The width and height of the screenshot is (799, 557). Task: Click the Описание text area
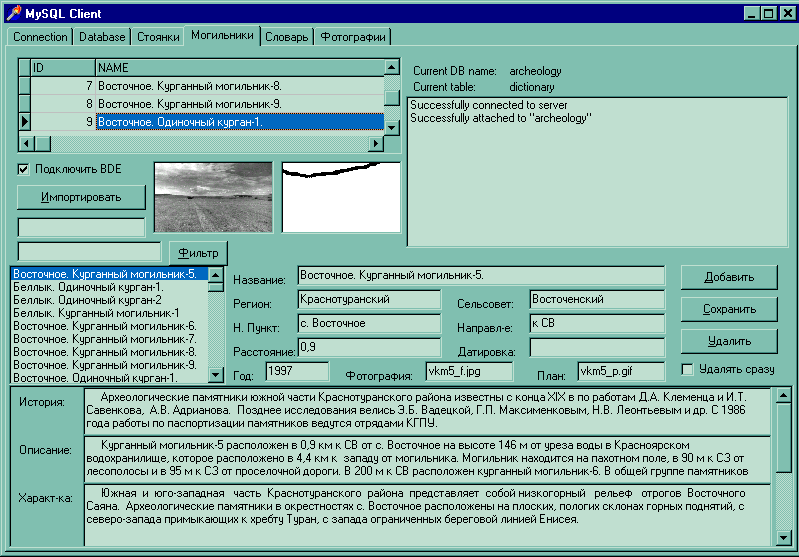[x=428, y=459]
